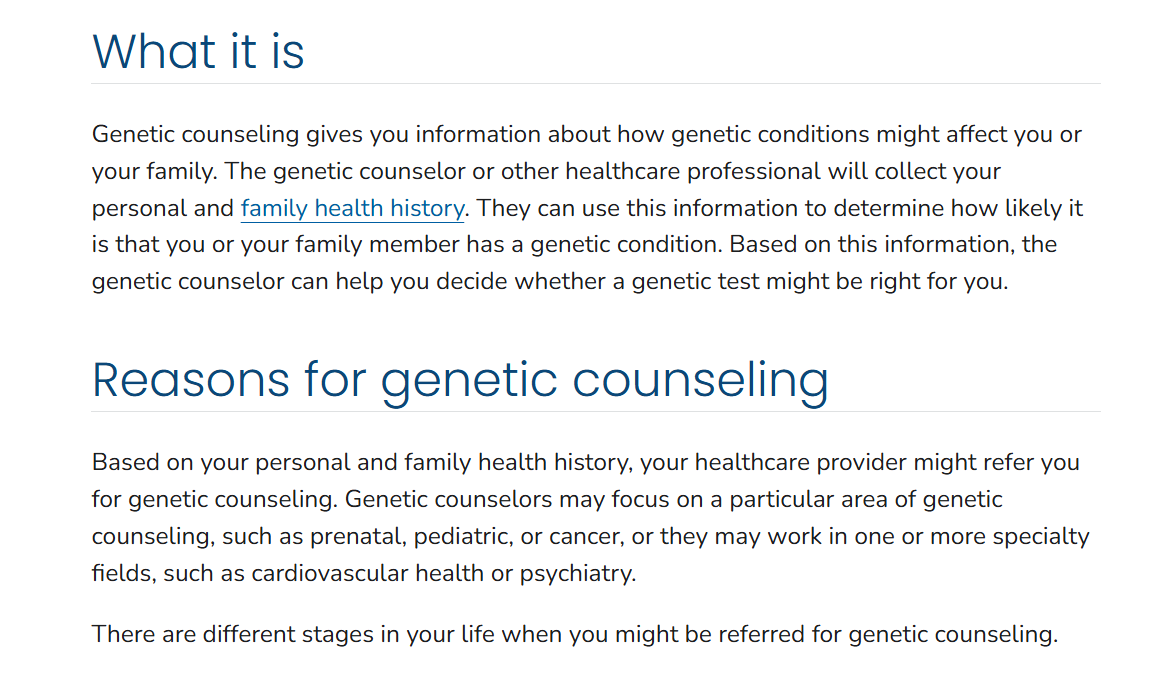Click the "What it is" heading
The width and height of the screenshot is (1172, 694).
point(198,51)
